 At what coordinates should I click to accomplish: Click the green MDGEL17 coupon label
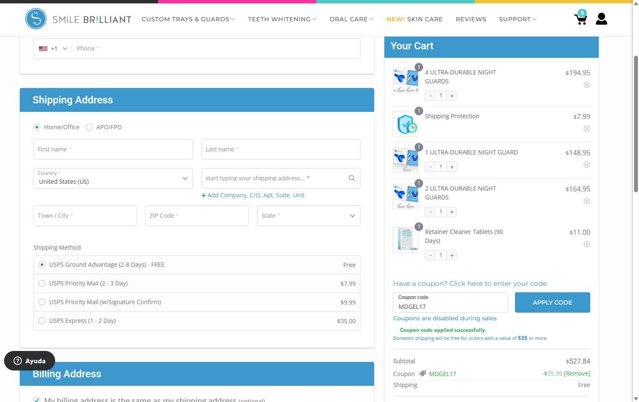click(x=443, y=373)
